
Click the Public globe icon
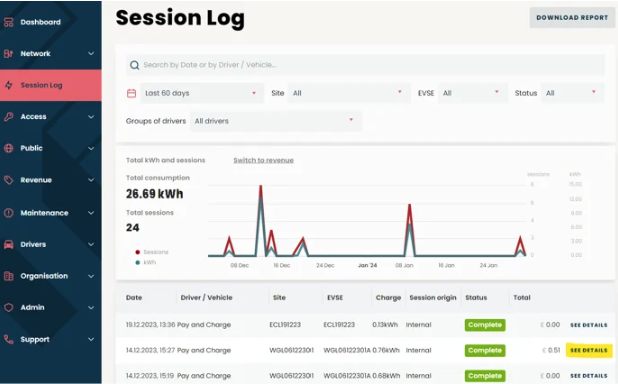click(x=9, y=148)
